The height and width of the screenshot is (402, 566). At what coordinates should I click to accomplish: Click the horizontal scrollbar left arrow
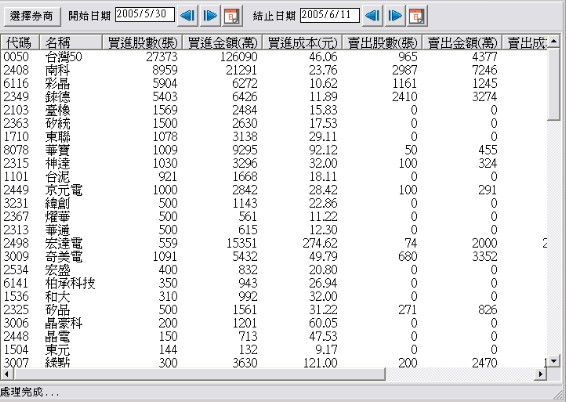[x=7, y=374]
